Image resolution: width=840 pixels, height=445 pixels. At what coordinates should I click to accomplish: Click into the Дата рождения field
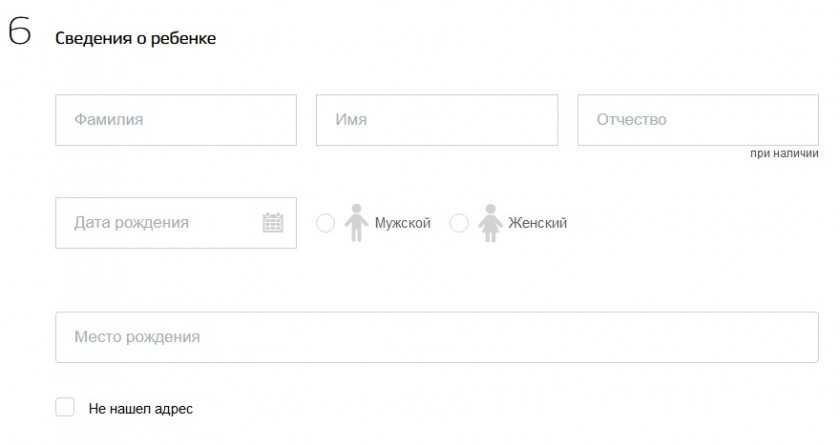tap(160, 223)
